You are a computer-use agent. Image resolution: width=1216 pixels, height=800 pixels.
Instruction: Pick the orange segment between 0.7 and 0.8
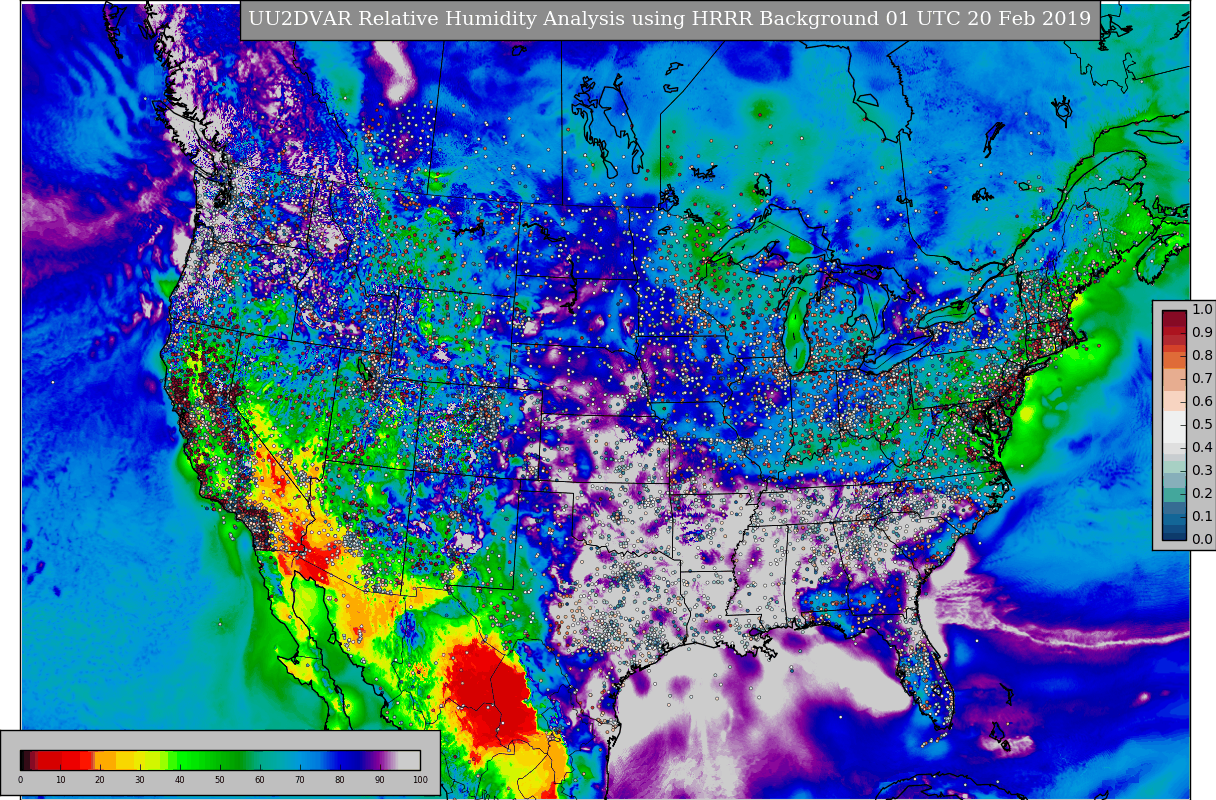pyautogui.click(x=1174, y=362)
